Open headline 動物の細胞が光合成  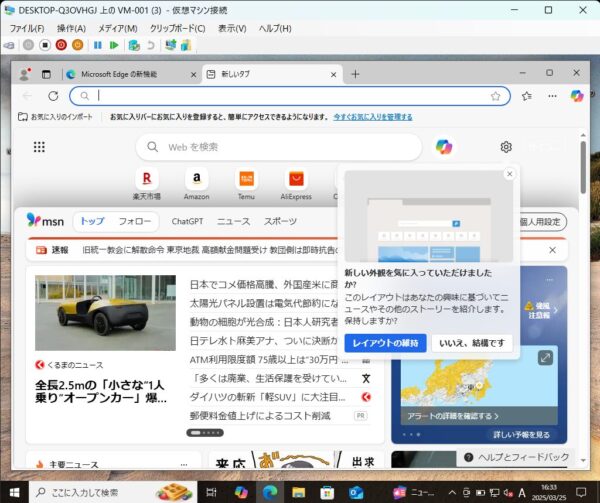coord(264,322)
